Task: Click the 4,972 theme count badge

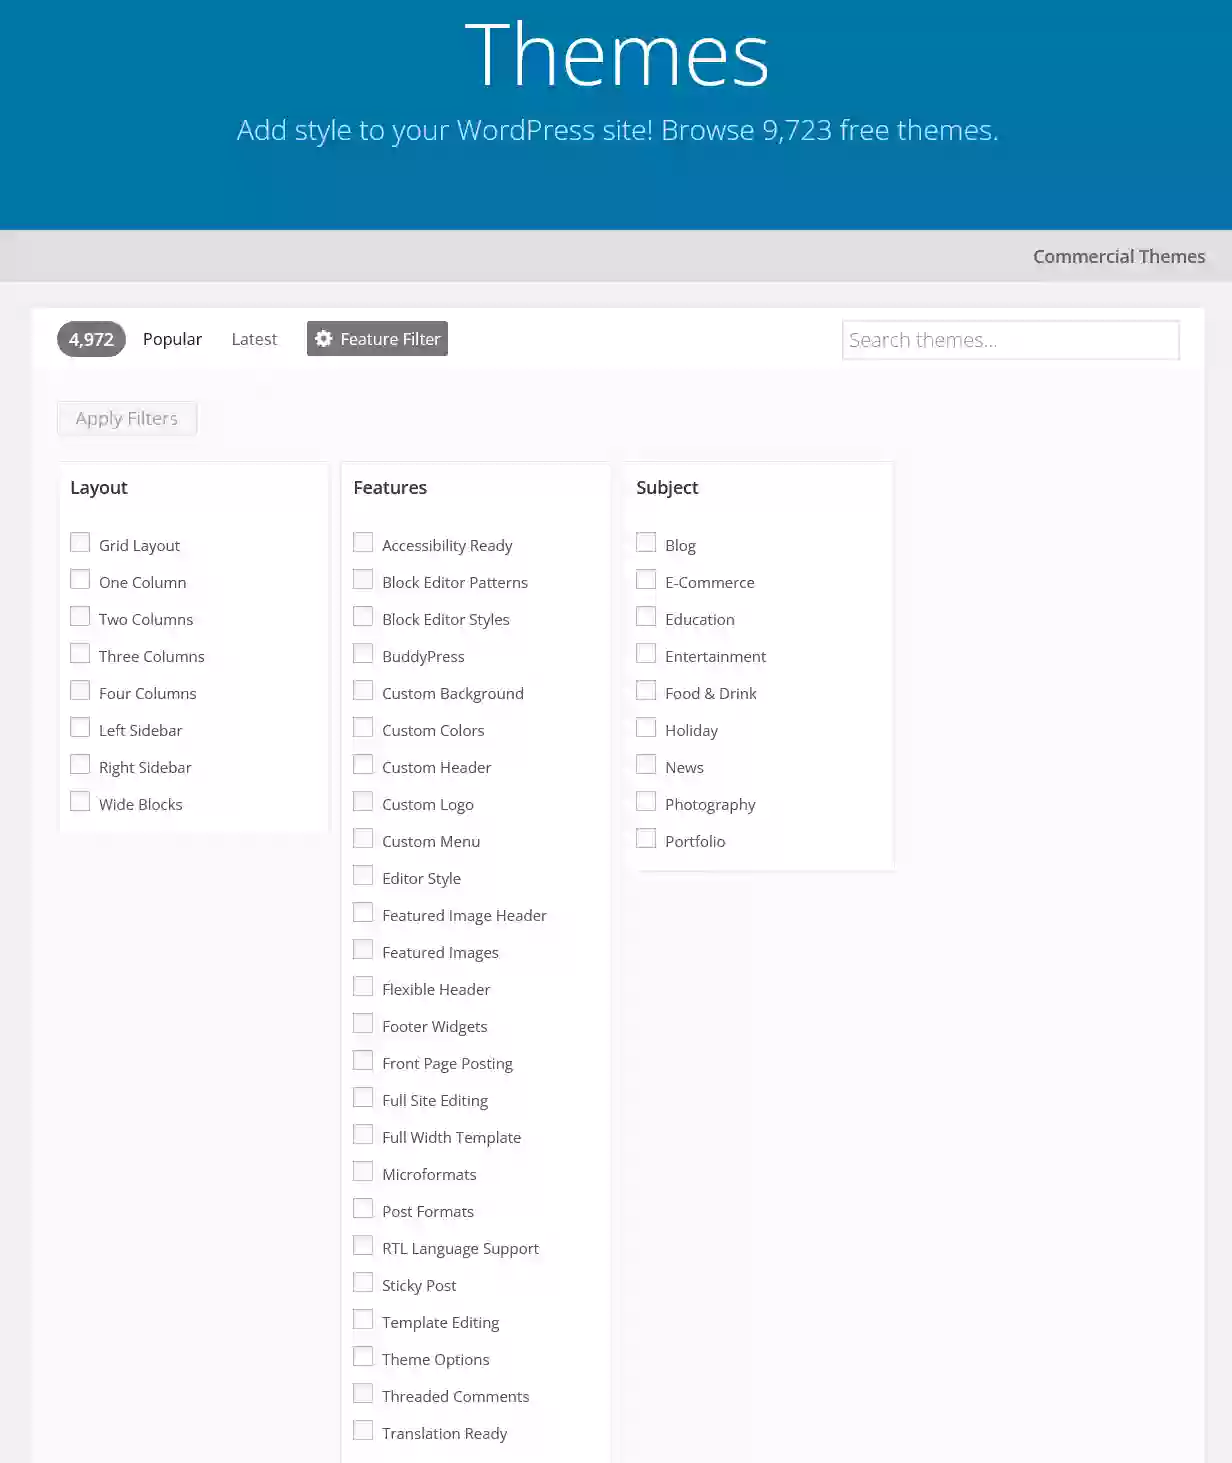Action: [91, 339]
